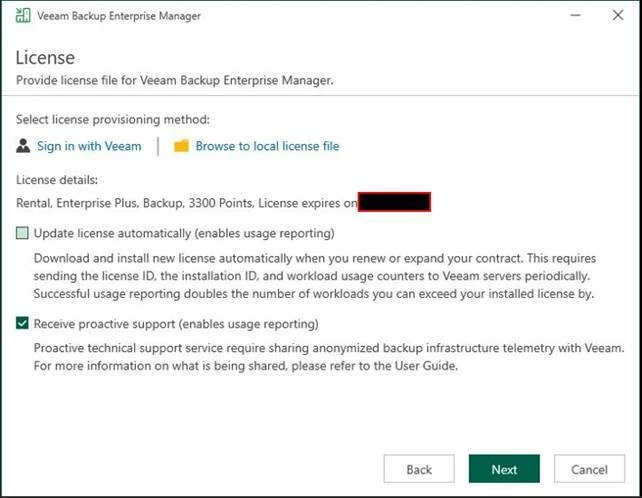Screen dimensions: 642x498
Task: Click 'Provide license file for Veeam Backup Enterprise Manager' text
Action: click(x=174, y=80)
